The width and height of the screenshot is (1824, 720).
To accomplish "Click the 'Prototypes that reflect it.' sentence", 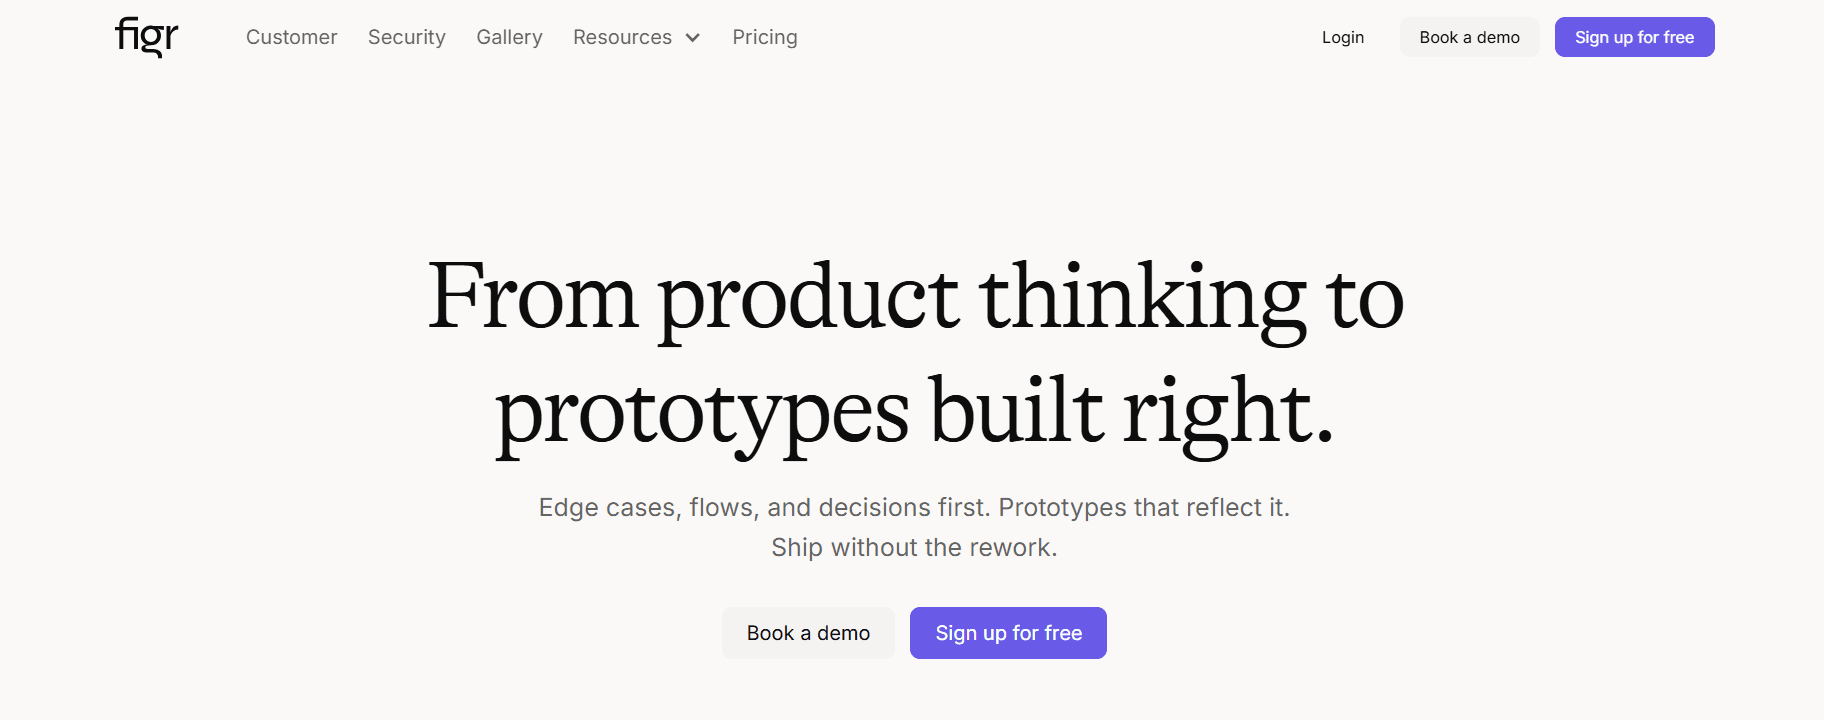I will click(1144, 508).
